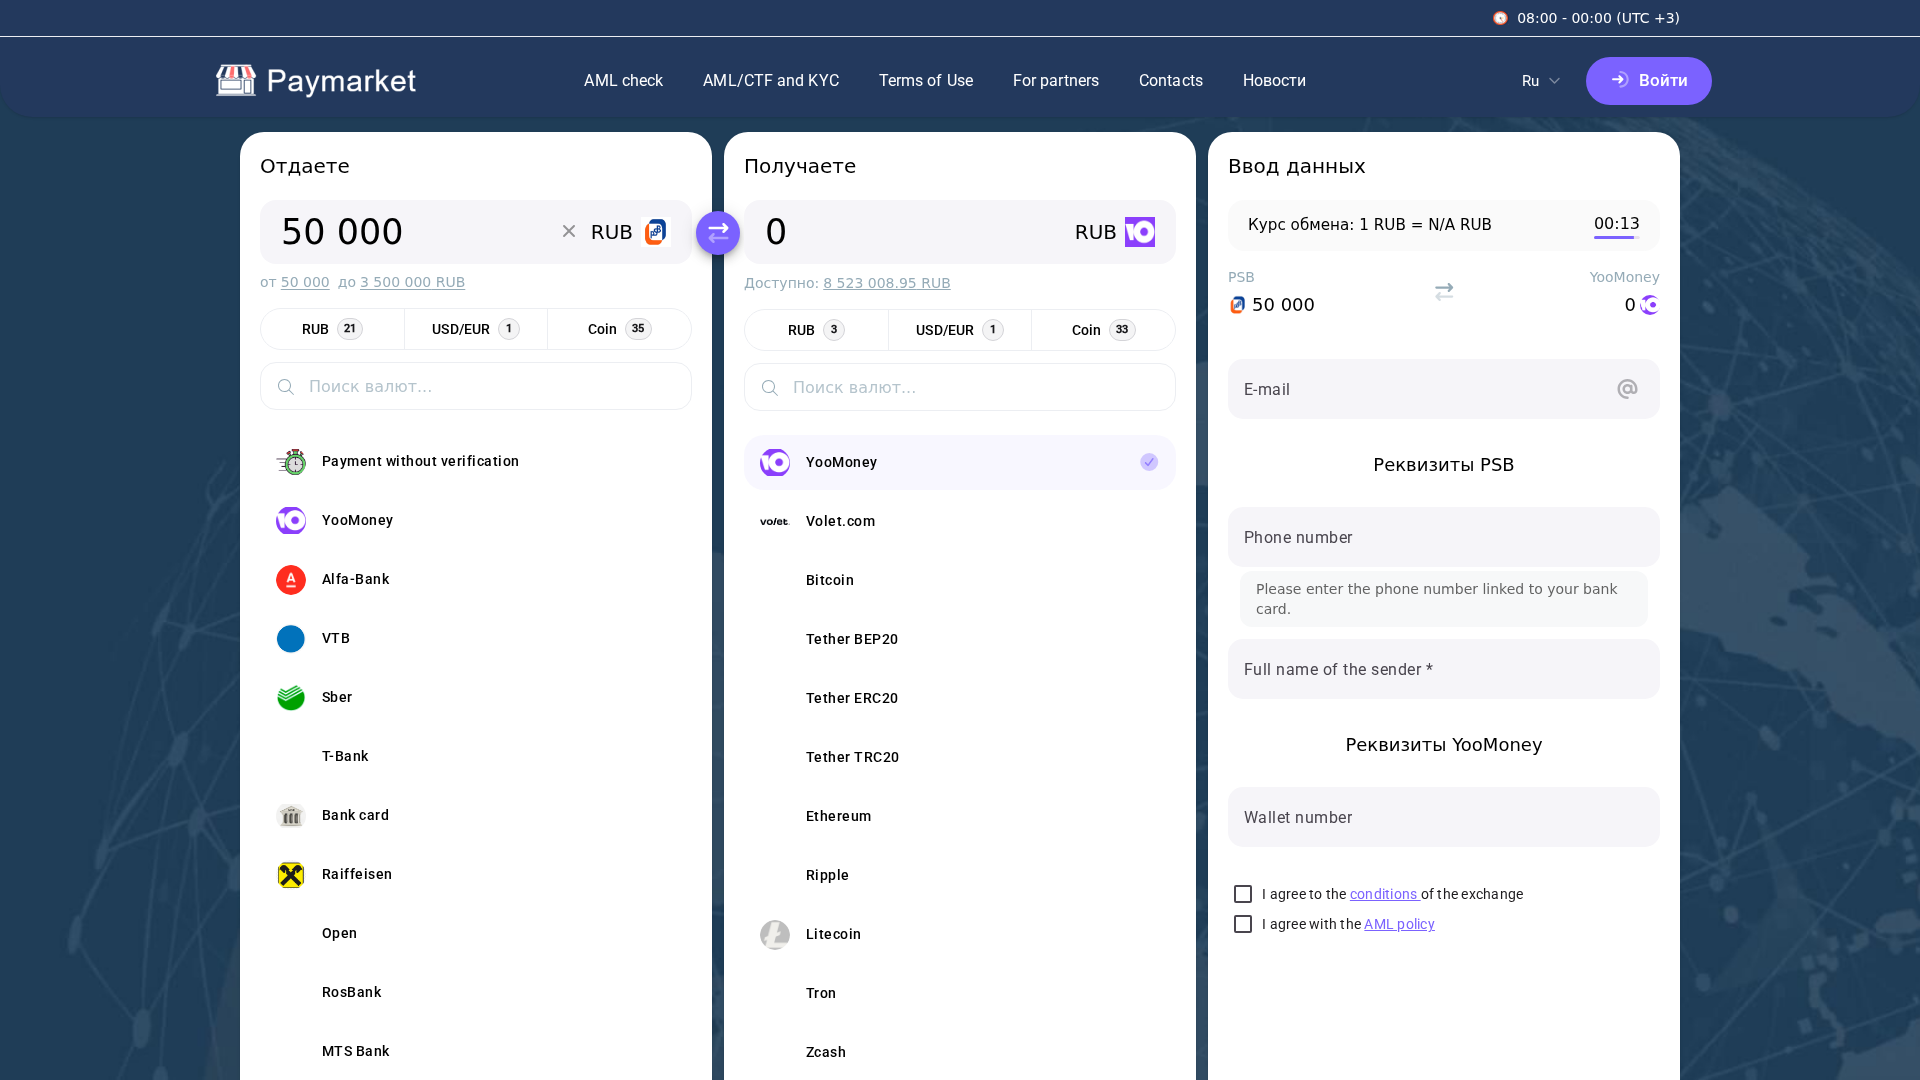Select RosBank in the give list
Viewport: 1920px width, 1080px height.
476,993
